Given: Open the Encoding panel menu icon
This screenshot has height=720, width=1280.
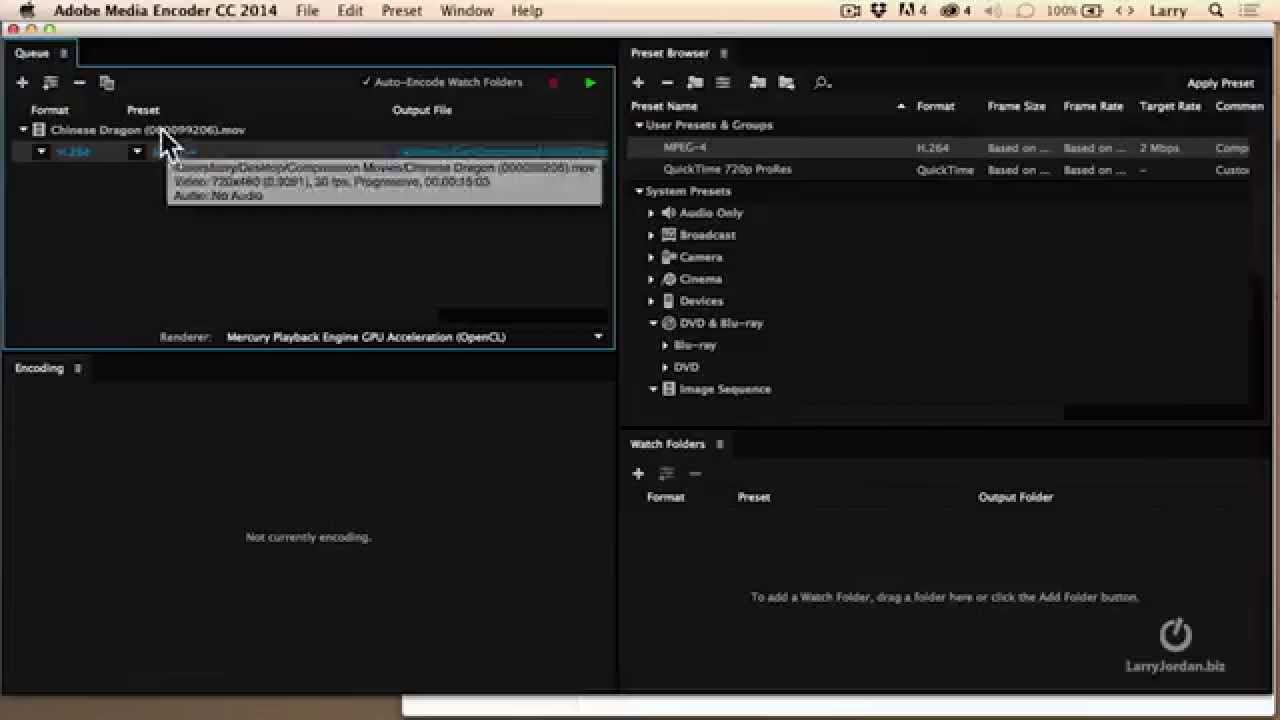Looking at the screenshot, I should [x=78, y=368].
